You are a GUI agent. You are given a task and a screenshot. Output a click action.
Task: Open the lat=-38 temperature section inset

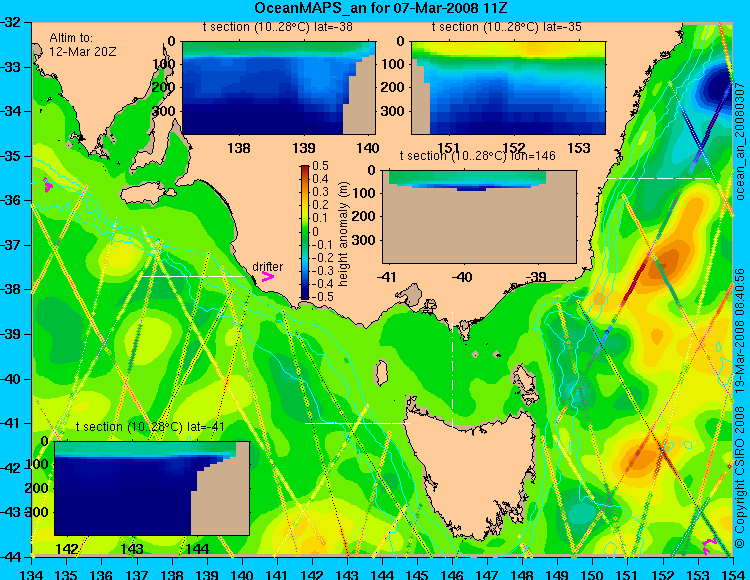pos(279,88)
